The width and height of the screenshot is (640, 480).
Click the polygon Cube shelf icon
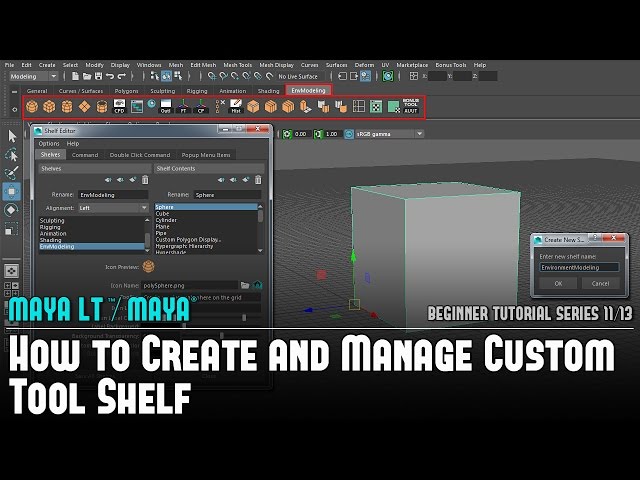(x=49, y=107)
